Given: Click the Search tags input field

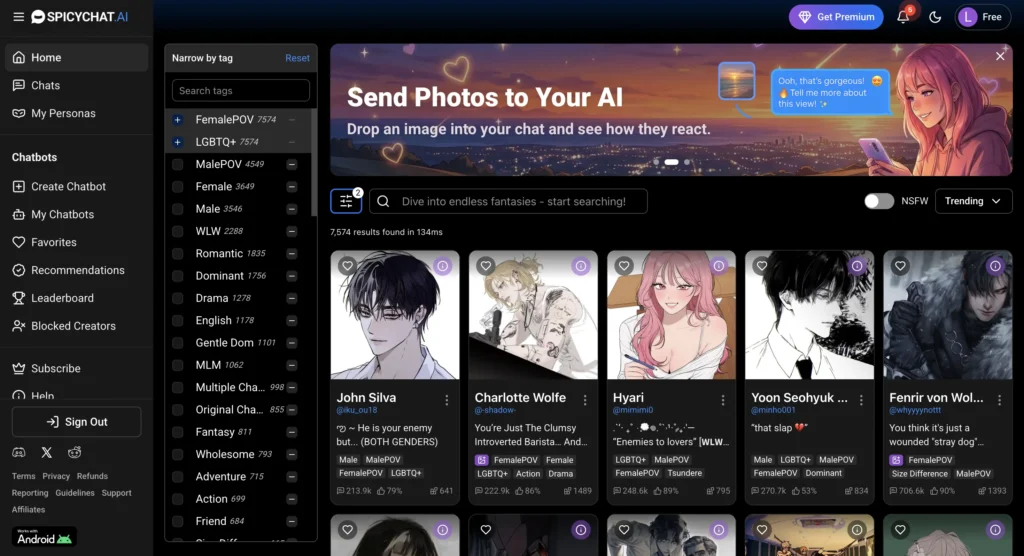Looking at the screenshot, I should (x=240, y=91).
